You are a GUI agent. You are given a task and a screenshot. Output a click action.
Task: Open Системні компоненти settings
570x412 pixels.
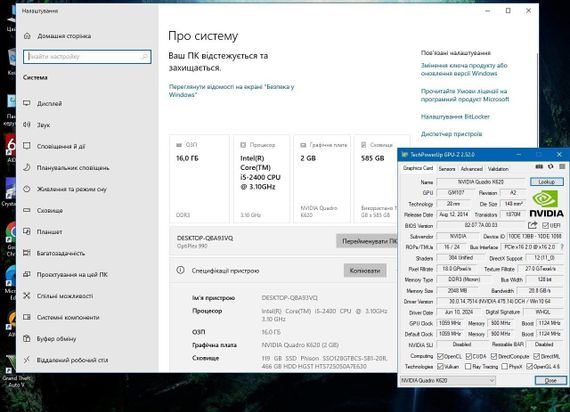[61, 317]
